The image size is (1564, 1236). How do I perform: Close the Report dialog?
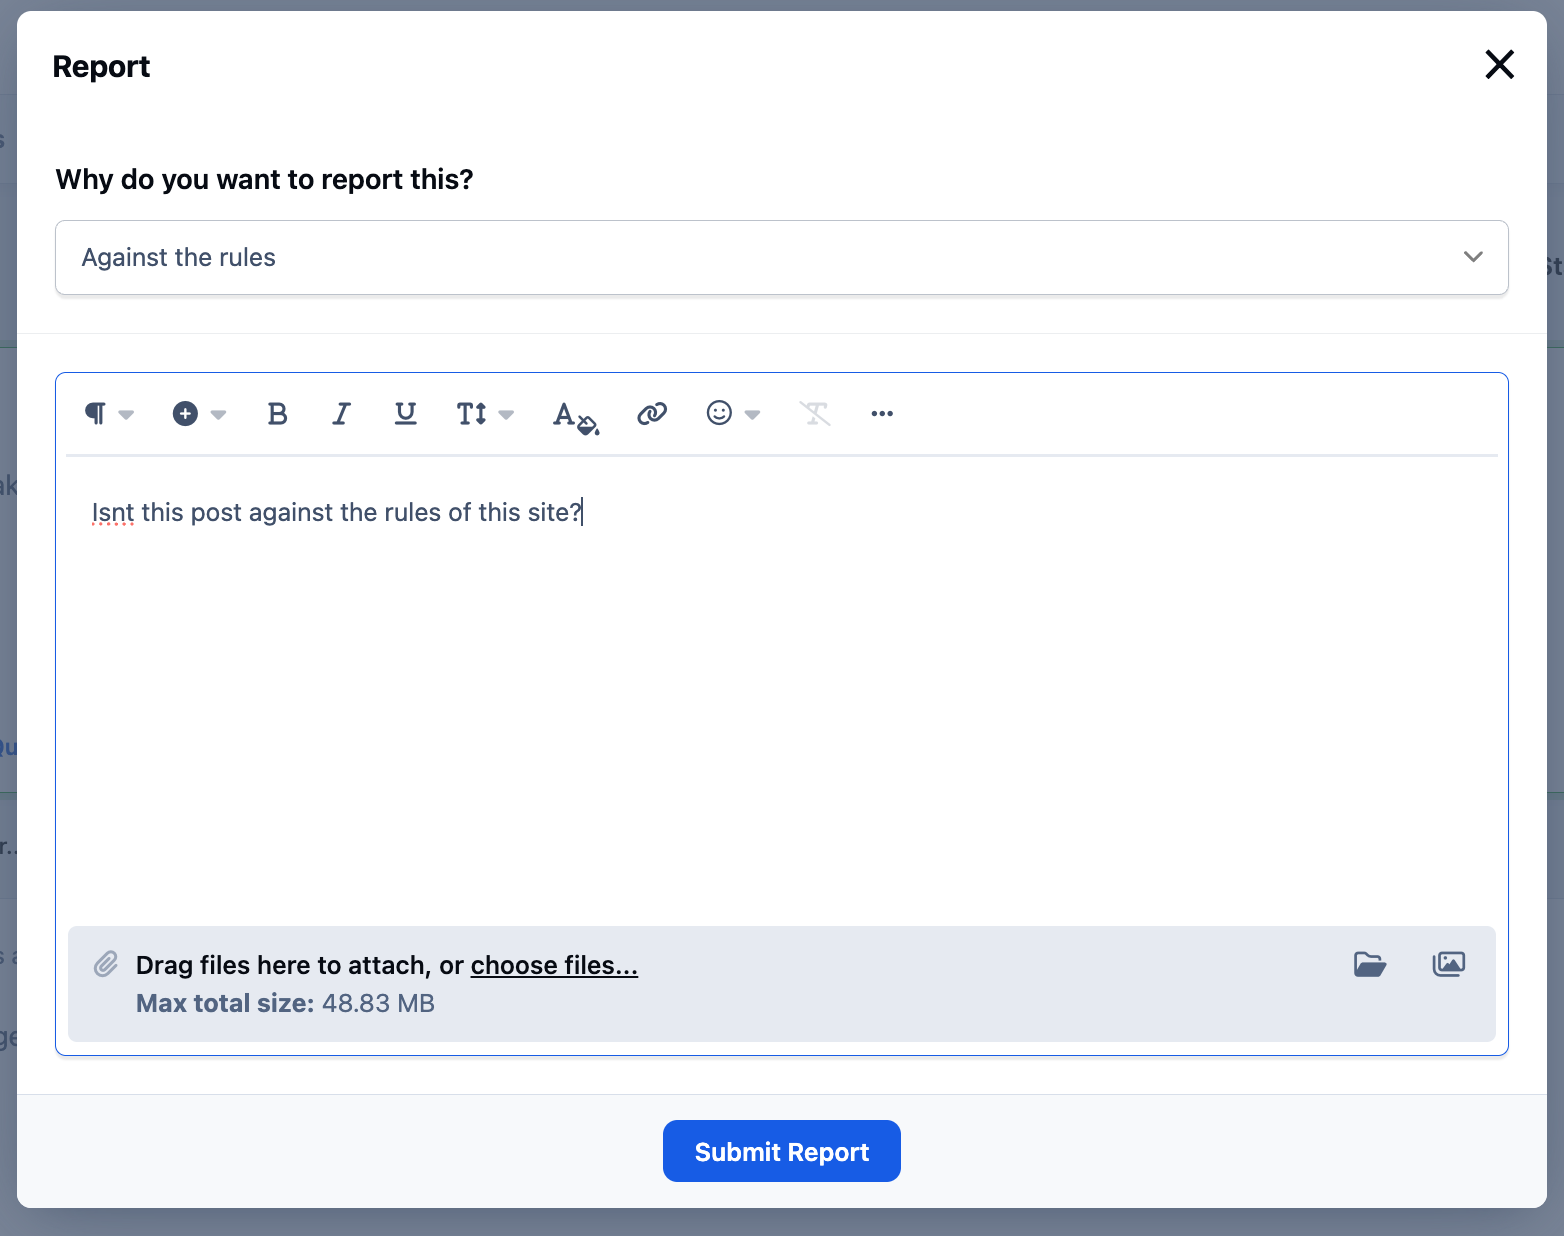1499,64
